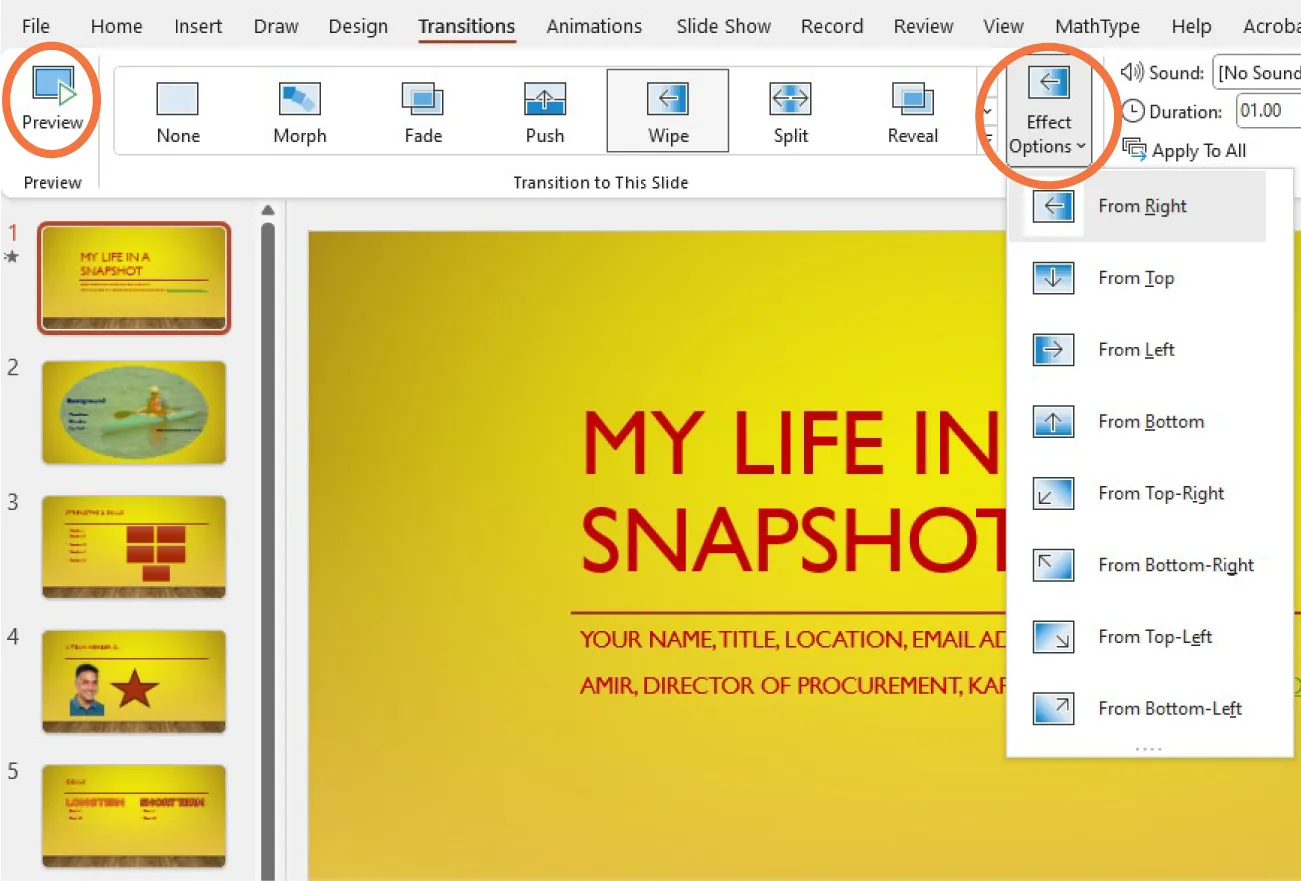Click the transition Sound speaker icon
The width and height of the screenshot is (1301, 881).
pos(1133,72)
